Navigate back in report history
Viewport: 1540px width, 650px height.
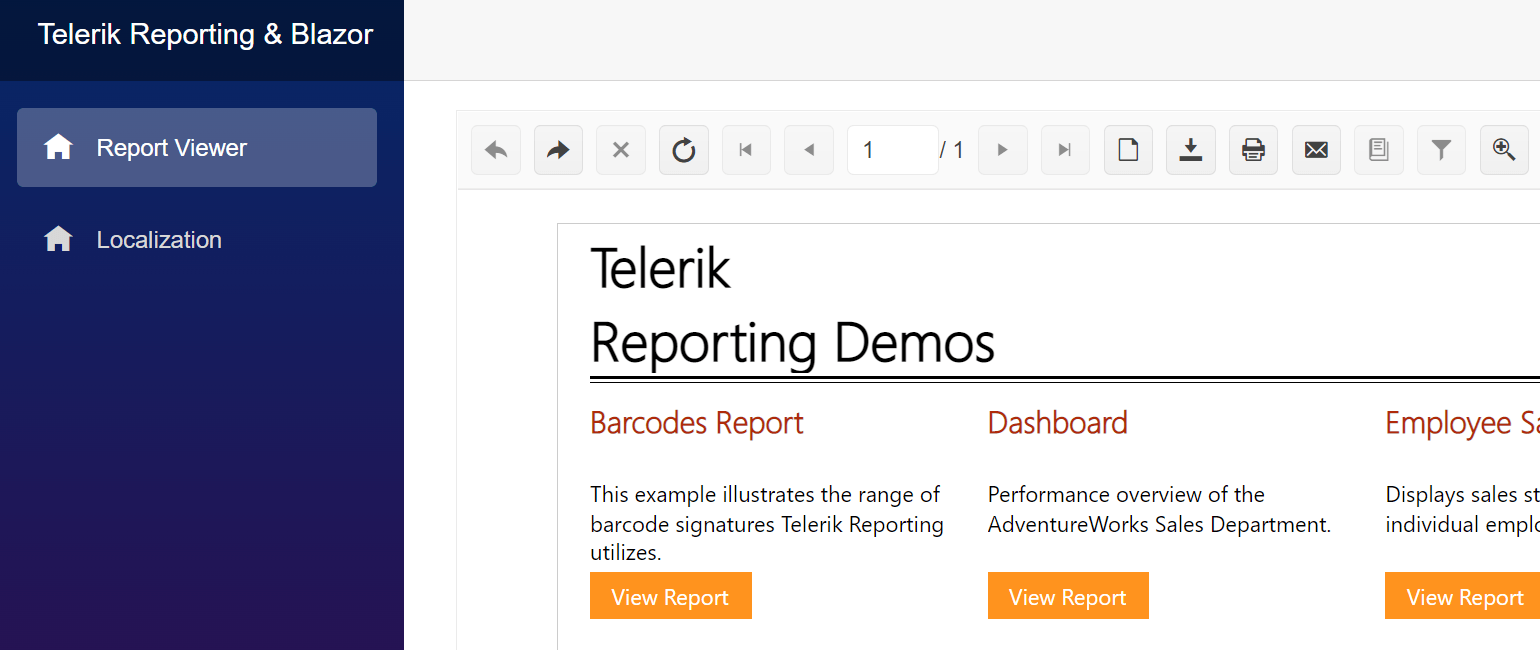(496, 150)
